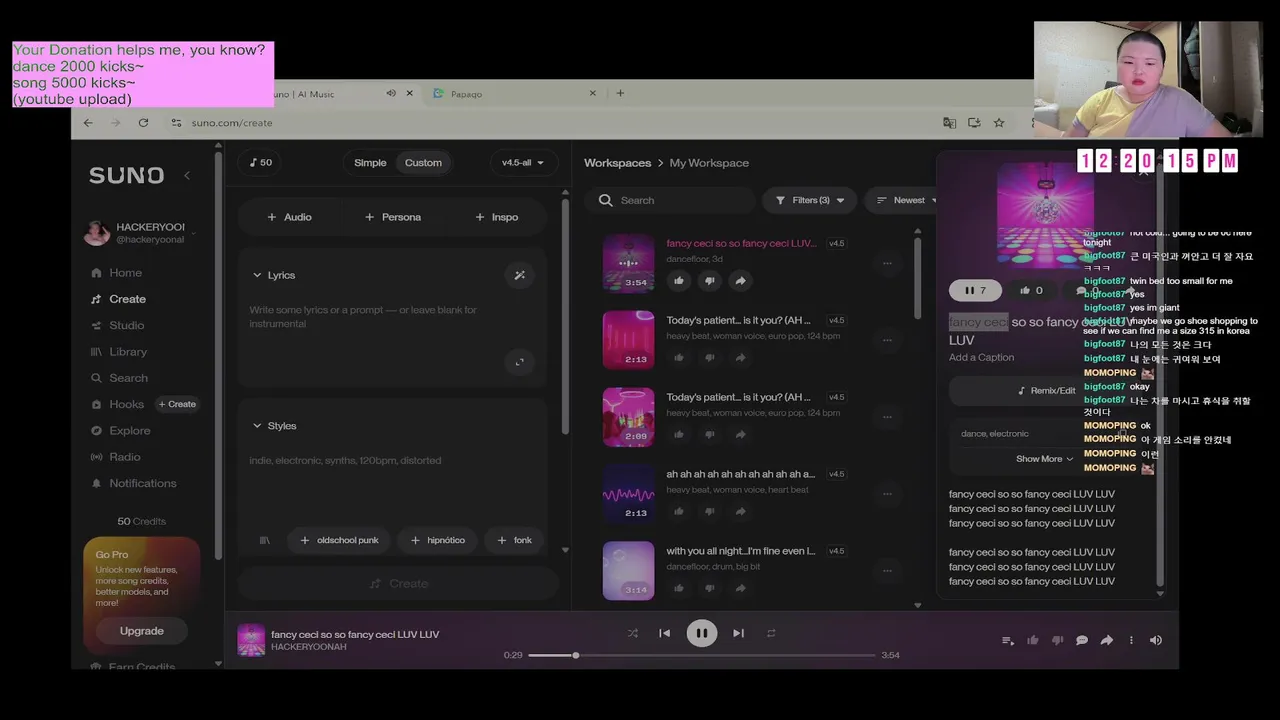Open the 2:13 Today's patient song thumbnail
The height and width of the screenshot is (720, 1280).
tap(628, 340)
